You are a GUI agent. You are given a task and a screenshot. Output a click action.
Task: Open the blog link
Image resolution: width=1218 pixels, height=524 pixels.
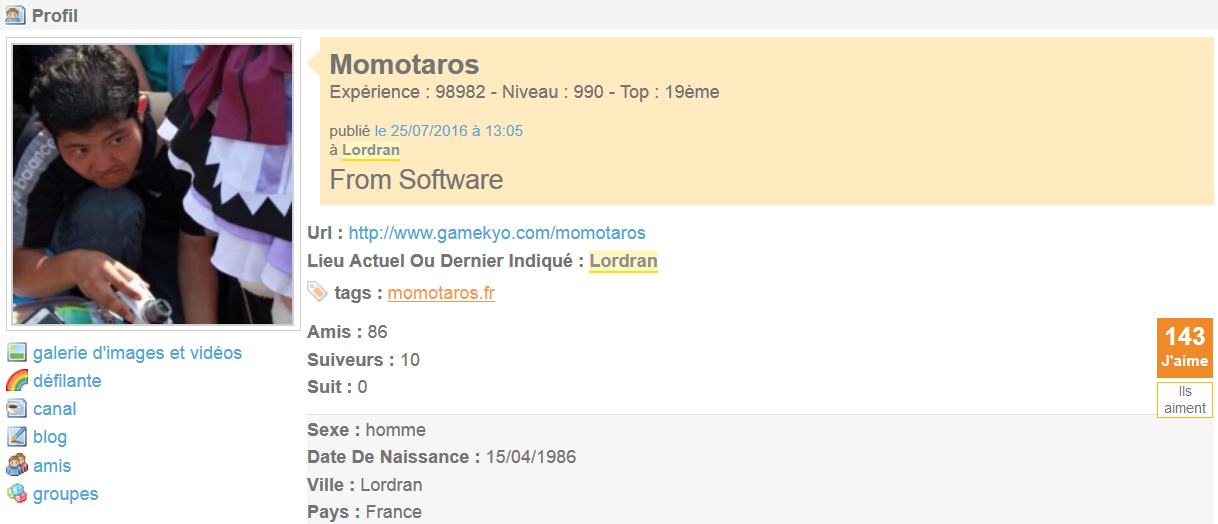(50, 437)
